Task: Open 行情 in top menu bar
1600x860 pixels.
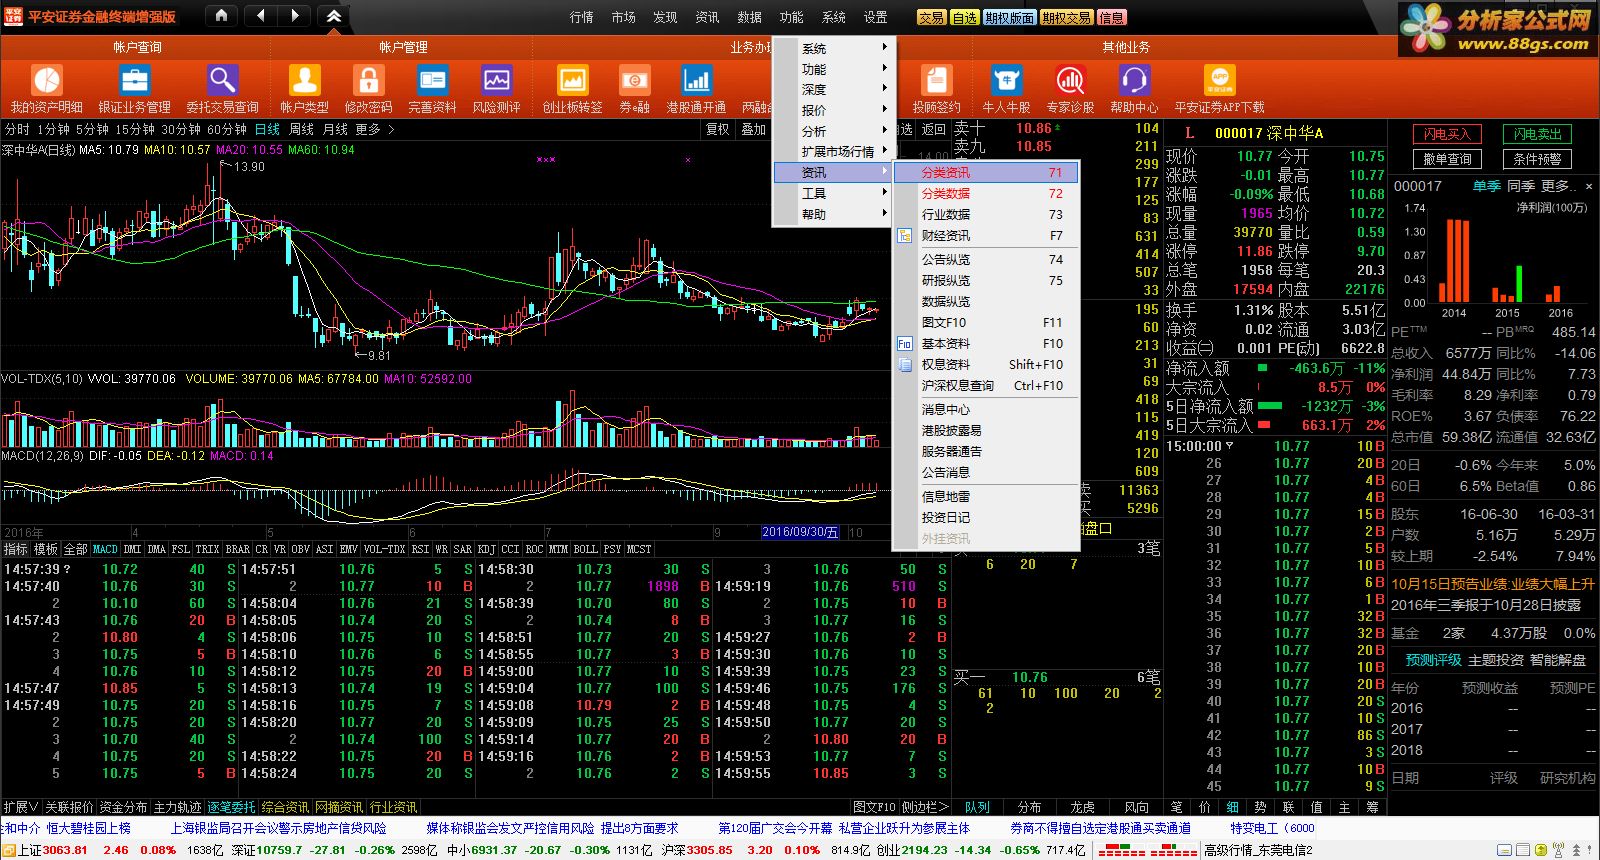Action: (582, 17)
